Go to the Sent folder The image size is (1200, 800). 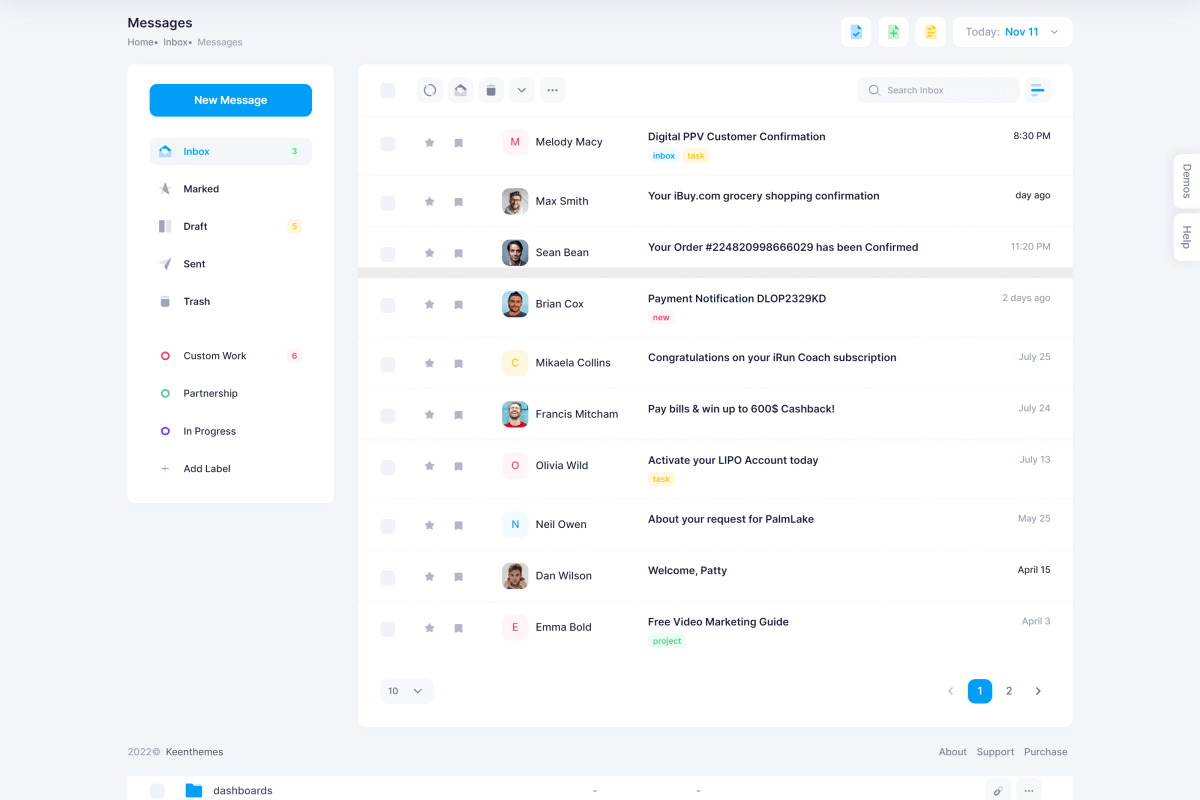coord(194,264)
